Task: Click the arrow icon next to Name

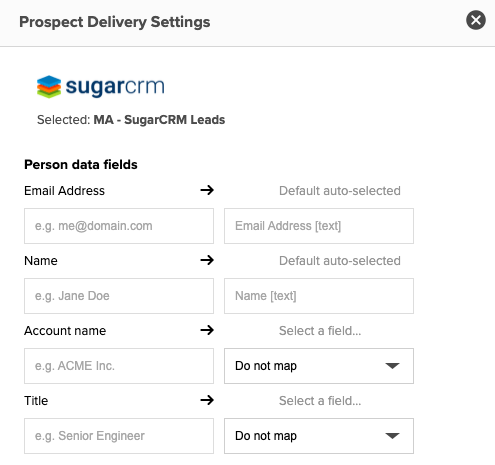Action: (207, 260)
